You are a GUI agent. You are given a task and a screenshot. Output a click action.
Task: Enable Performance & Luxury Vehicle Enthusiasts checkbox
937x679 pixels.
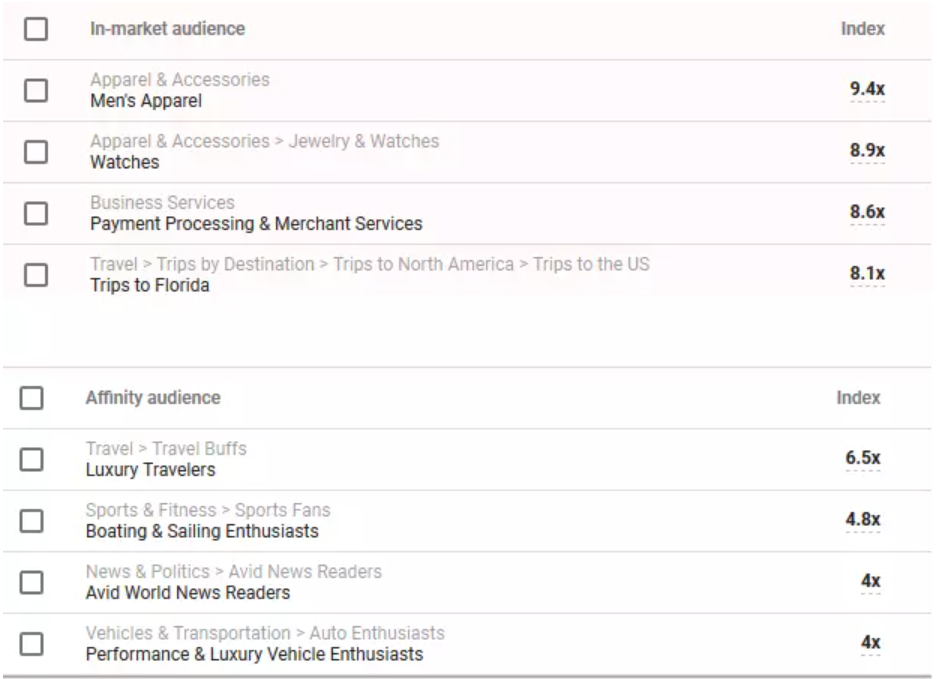32,644
